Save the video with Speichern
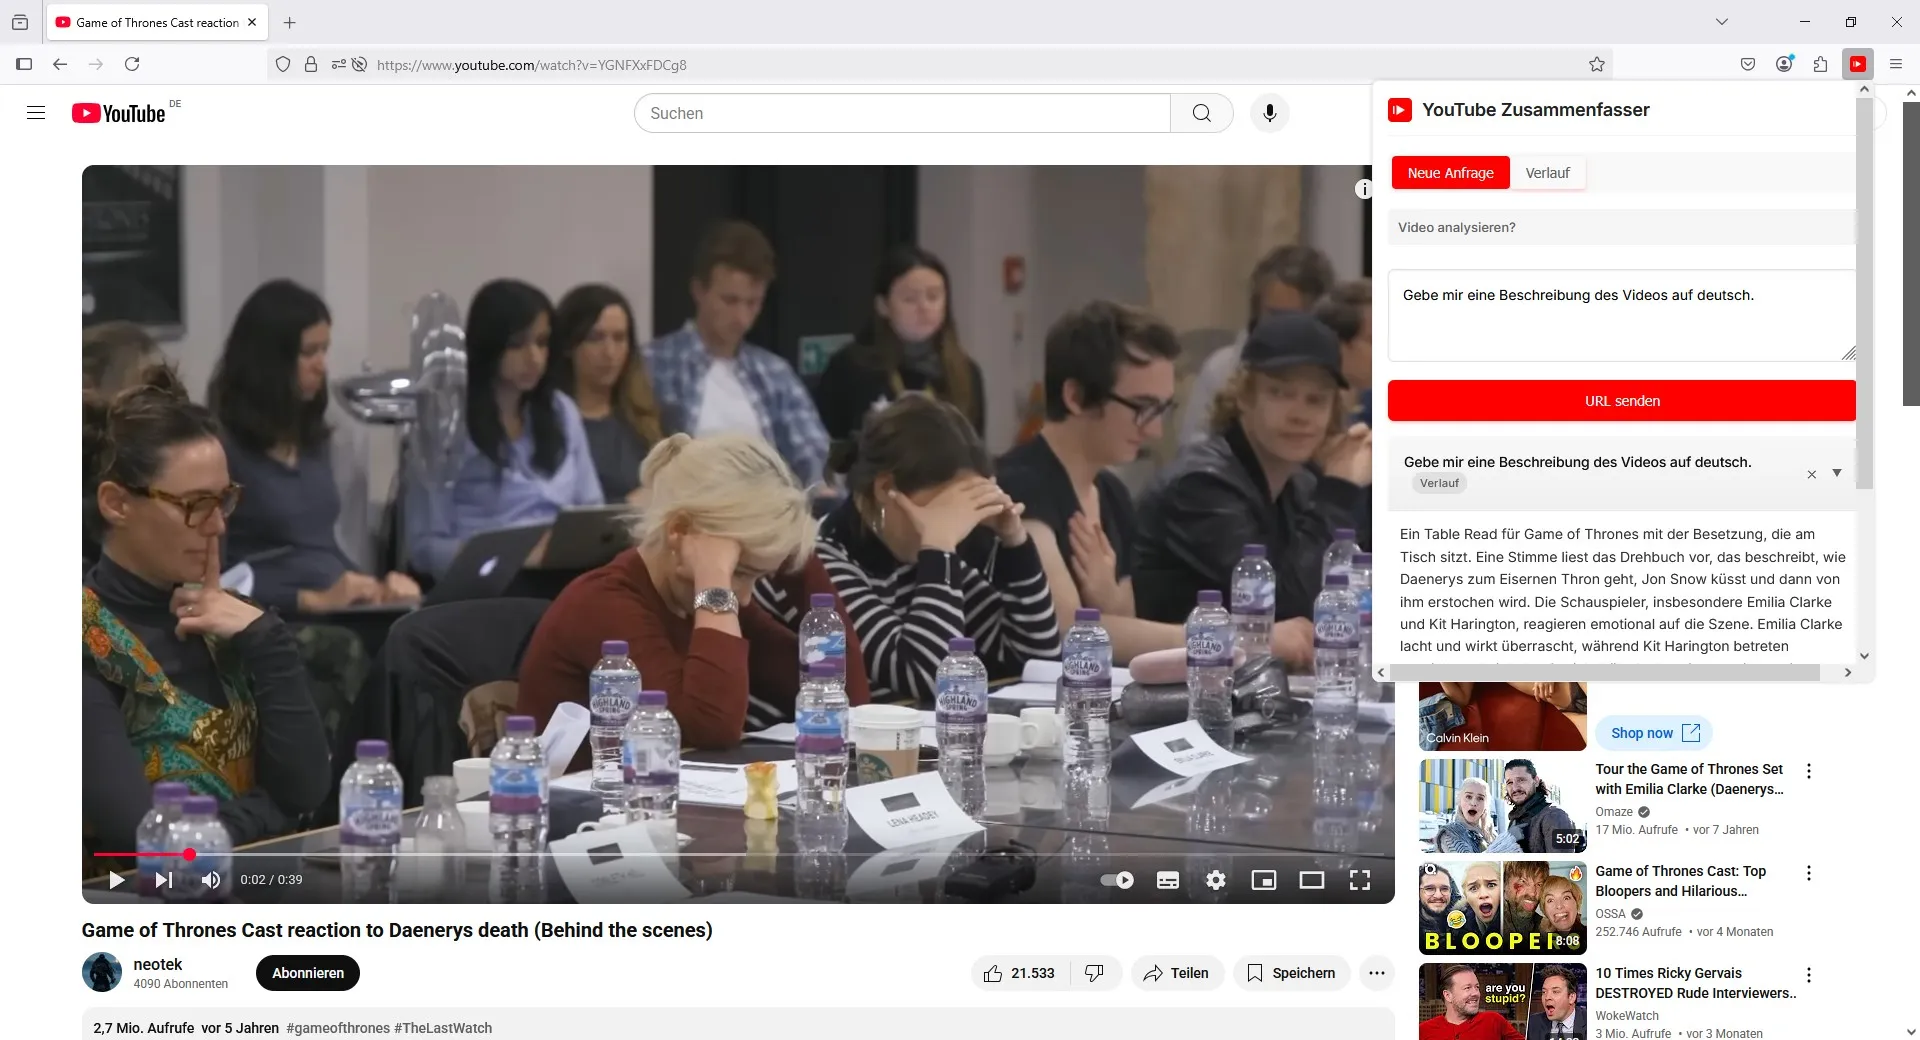This screenshot has width=1920, height=1040. pyautogui.click(x=1291, y=973)
